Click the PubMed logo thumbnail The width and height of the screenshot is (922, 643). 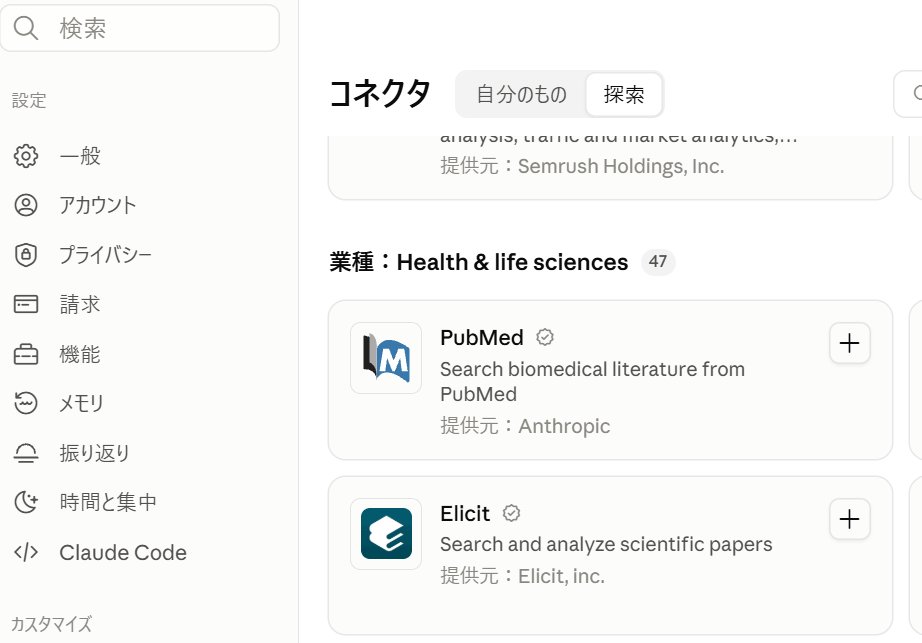[386, 358]
